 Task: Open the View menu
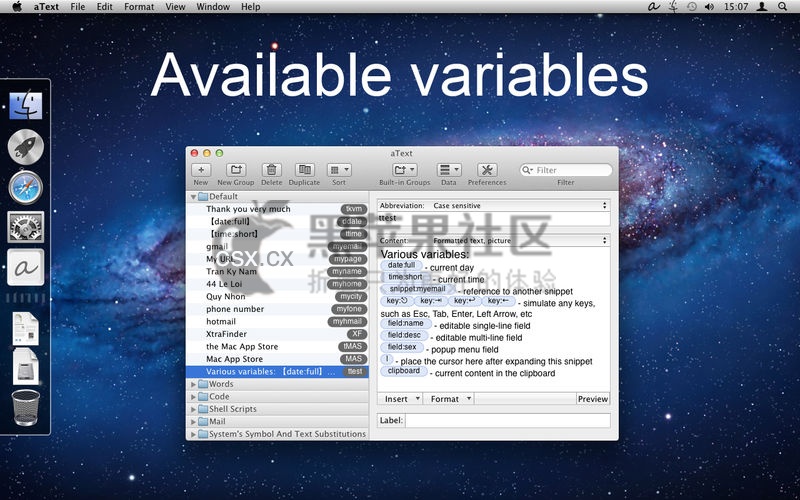click(x=175, y=7)
